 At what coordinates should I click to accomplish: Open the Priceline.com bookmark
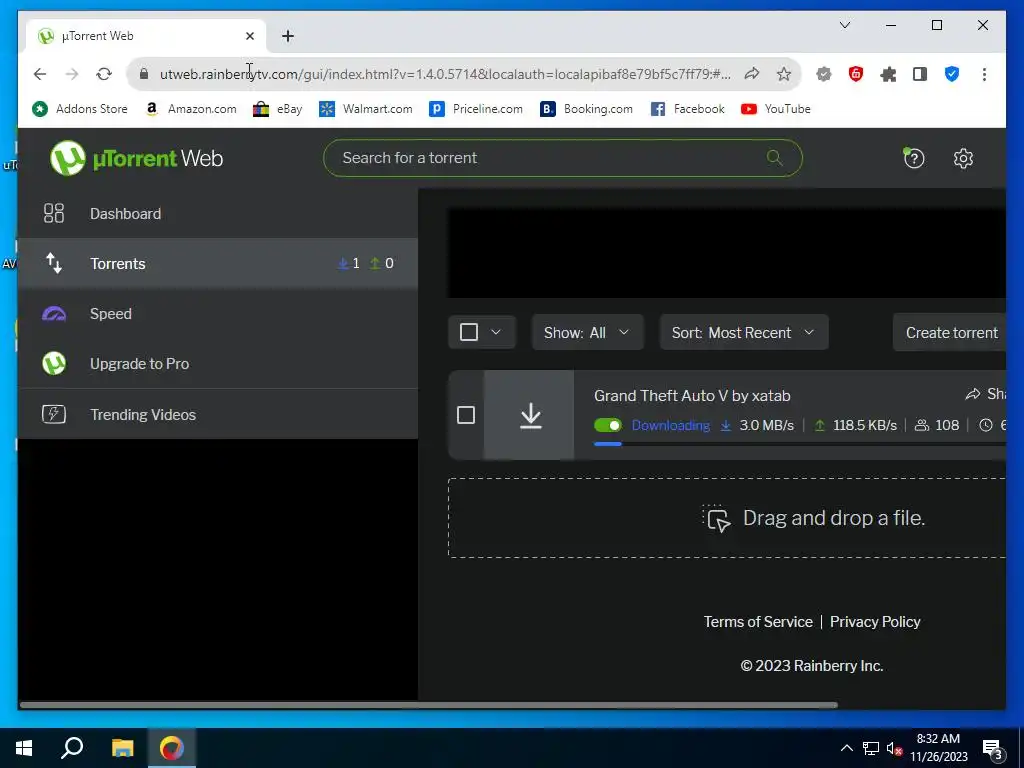point(476,109)
